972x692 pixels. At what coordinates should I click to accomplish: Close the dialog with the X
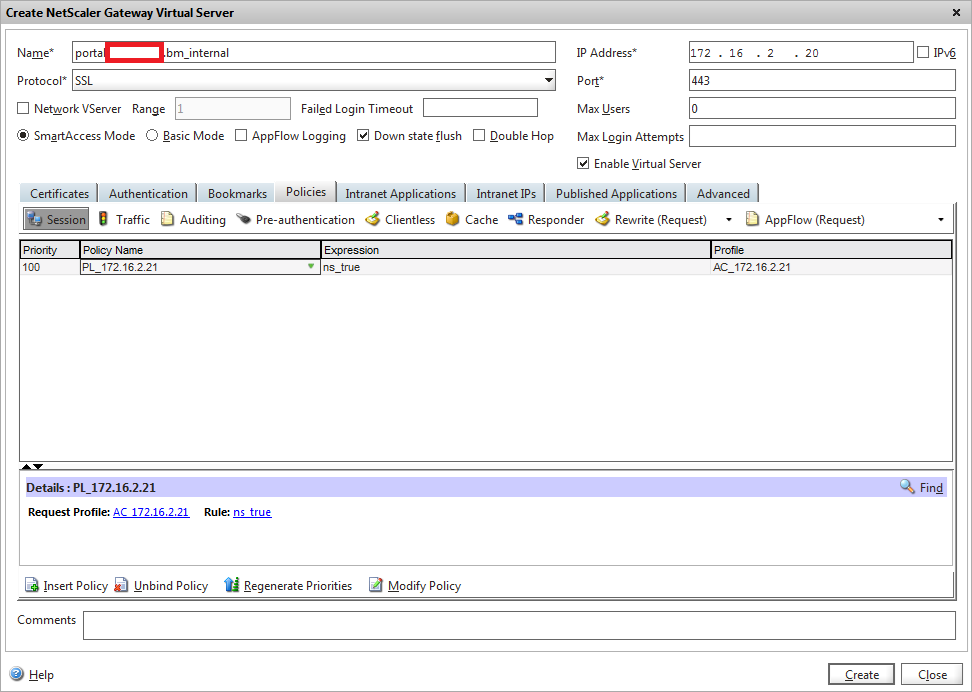(957, 12)
